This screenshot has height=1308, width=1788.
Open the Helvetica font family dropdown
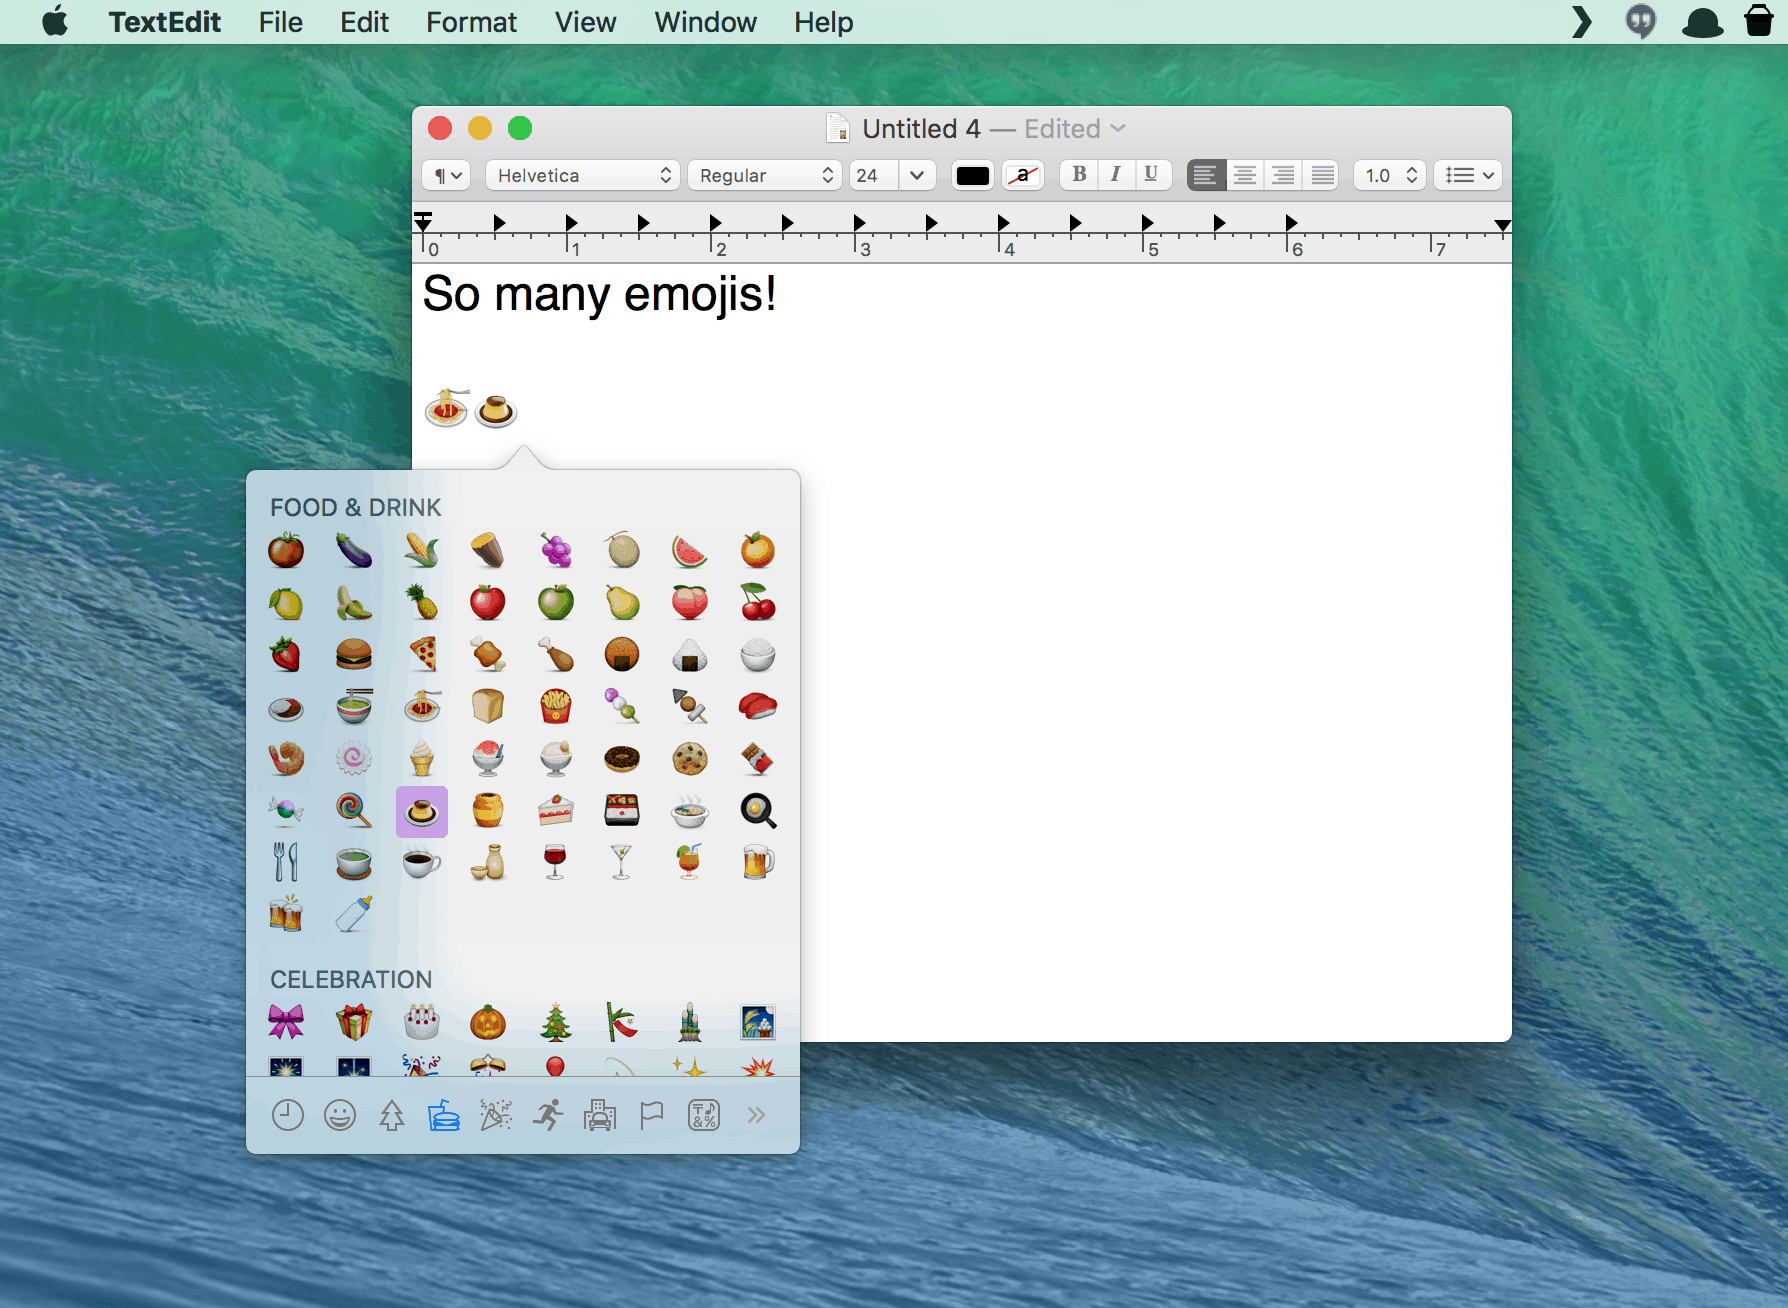(583, 176)
